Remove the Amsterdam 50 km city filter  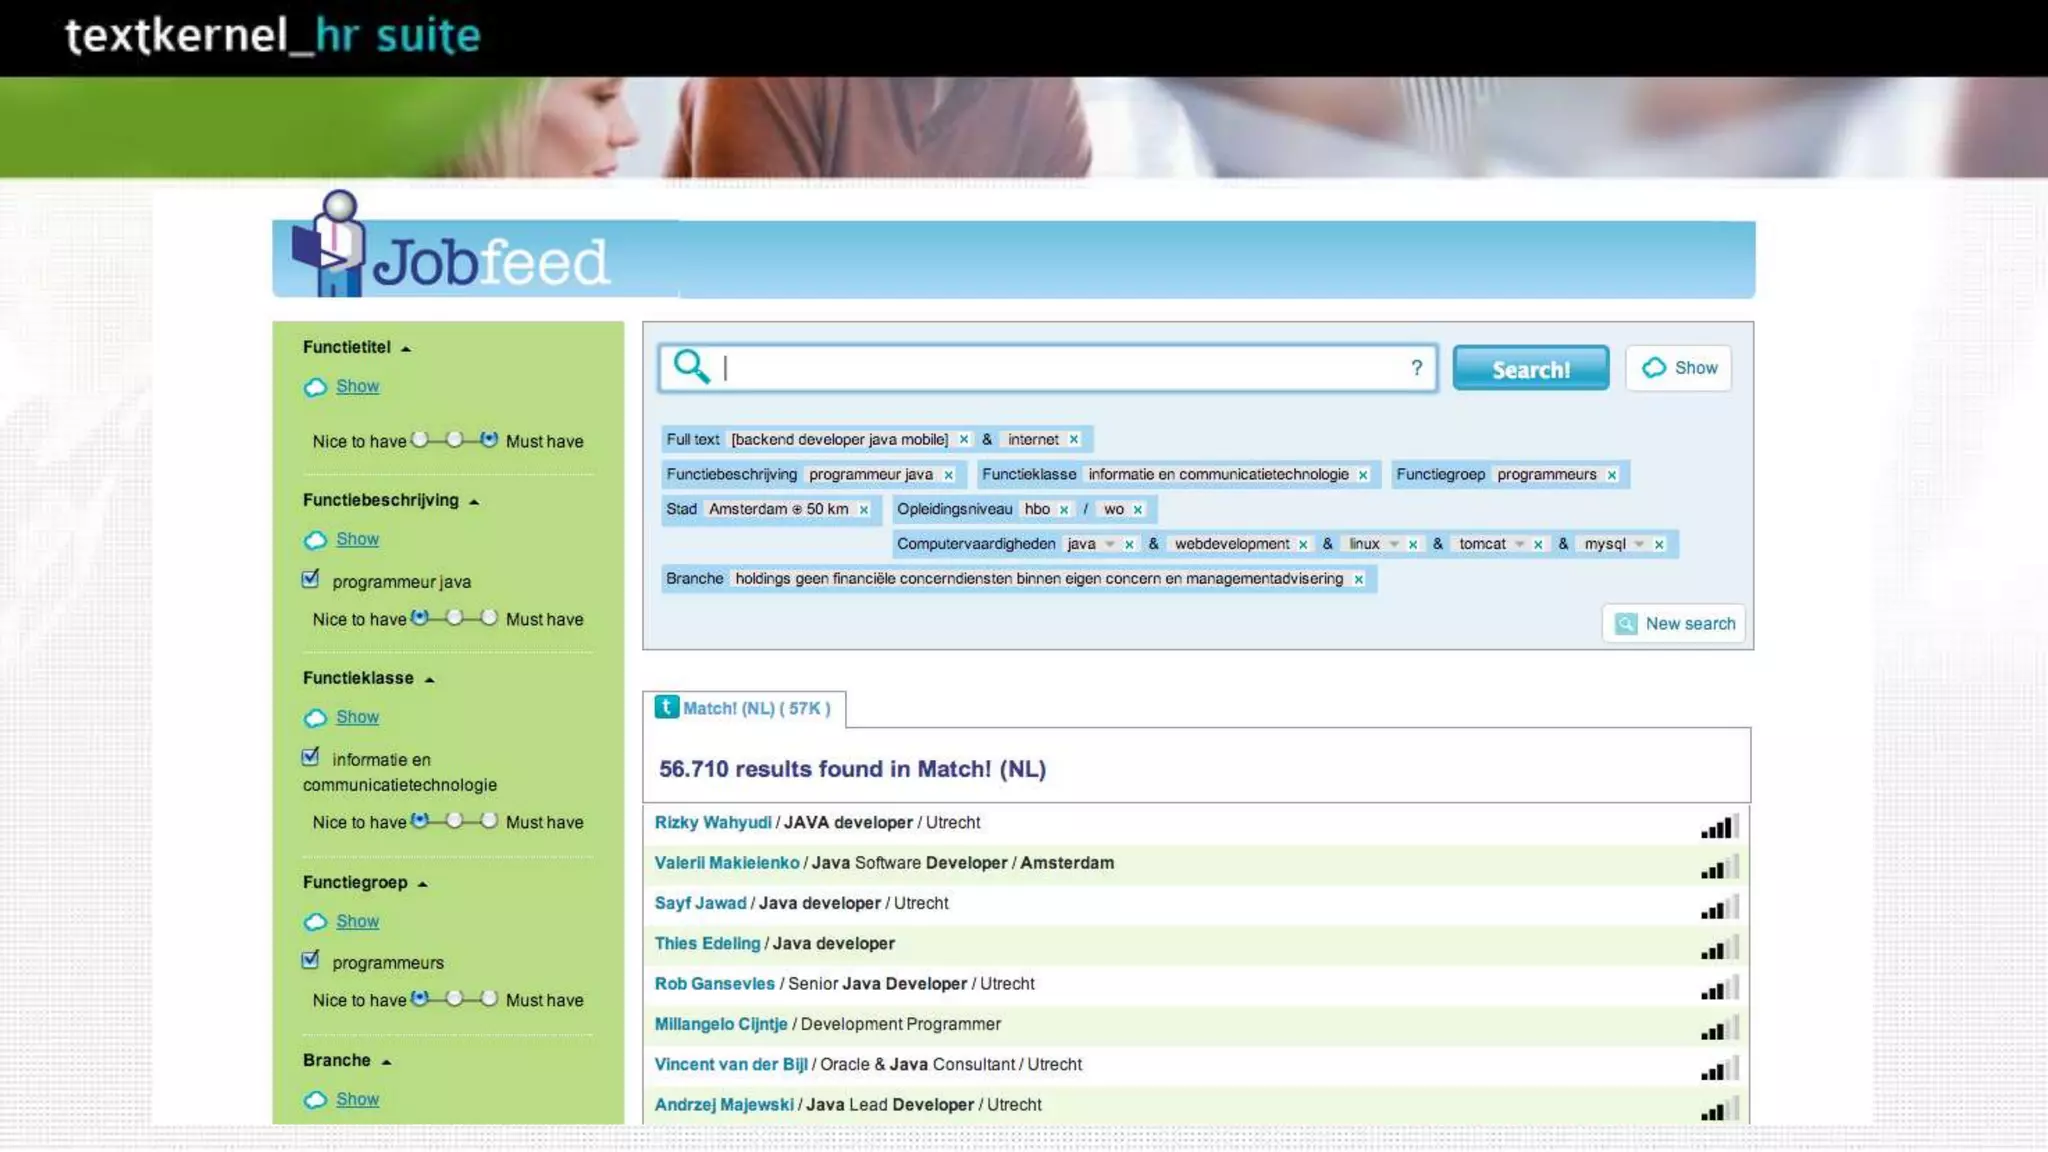[864, 509]
